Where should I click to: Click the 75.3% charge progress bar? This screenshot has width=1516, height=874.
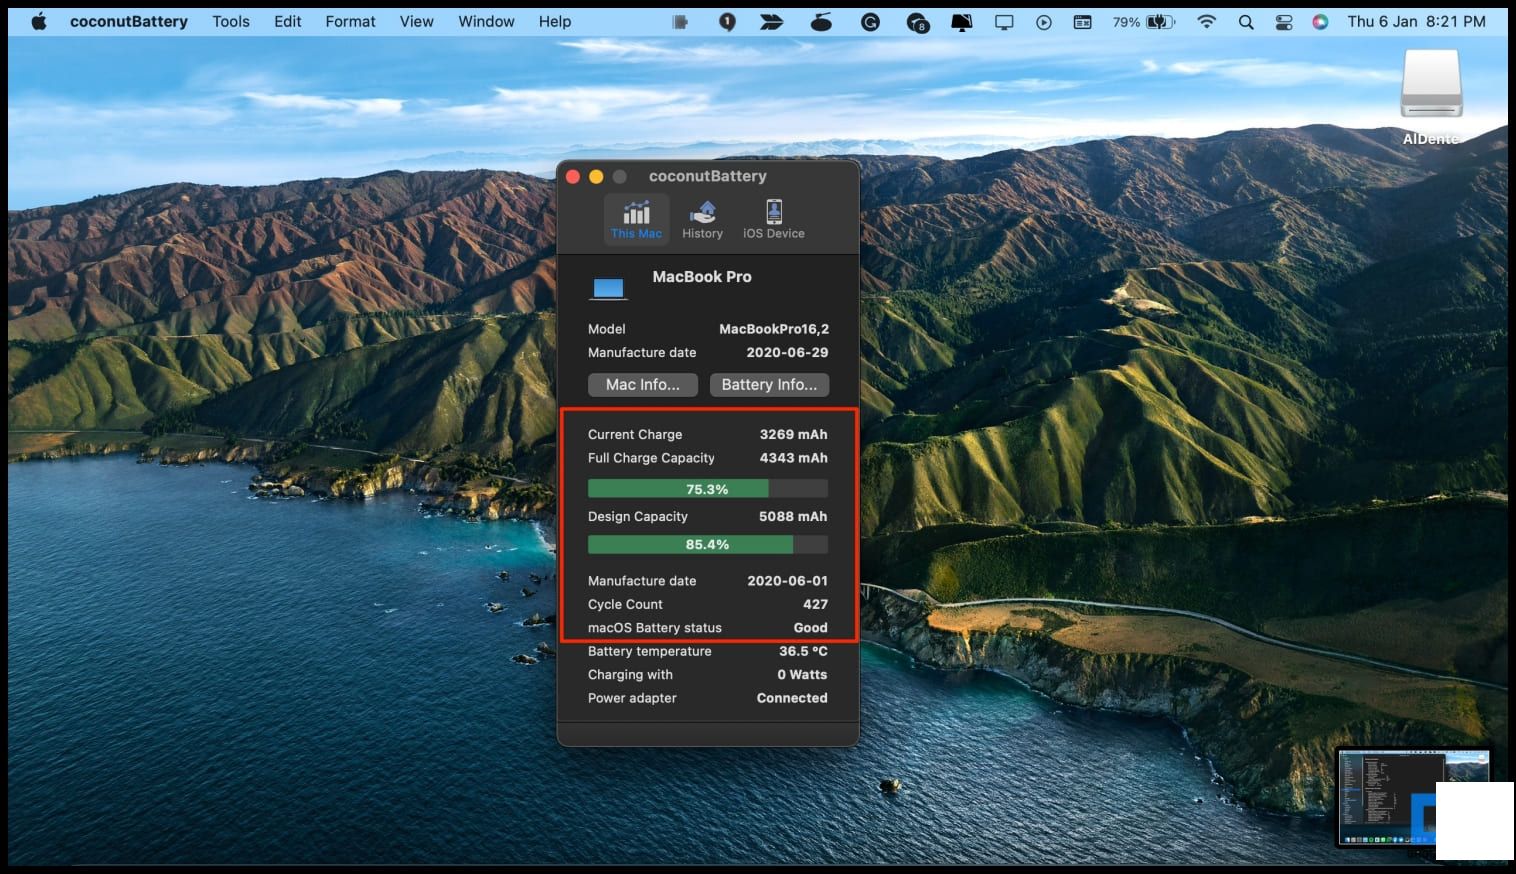coord(707,489)
